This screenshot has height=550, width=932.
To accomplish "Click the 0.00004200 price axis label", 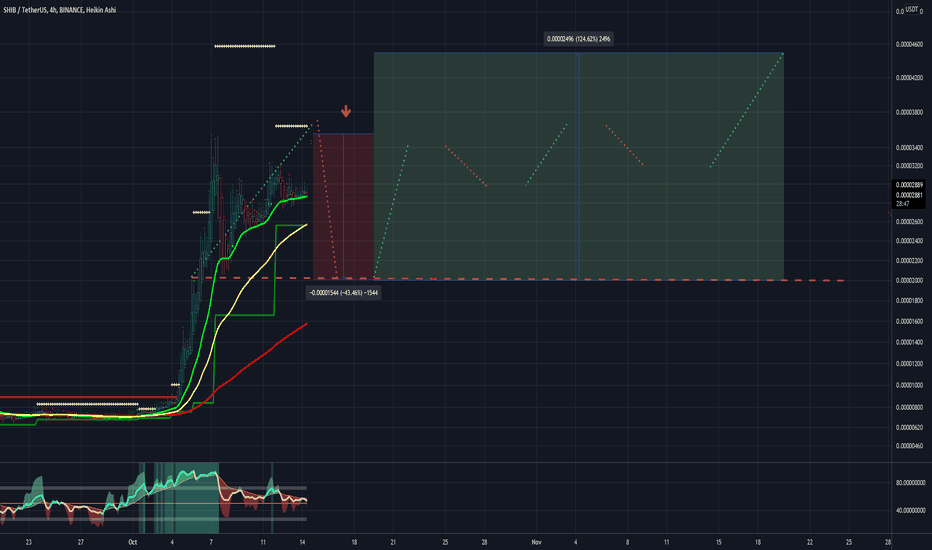I will tap(909, 78).
